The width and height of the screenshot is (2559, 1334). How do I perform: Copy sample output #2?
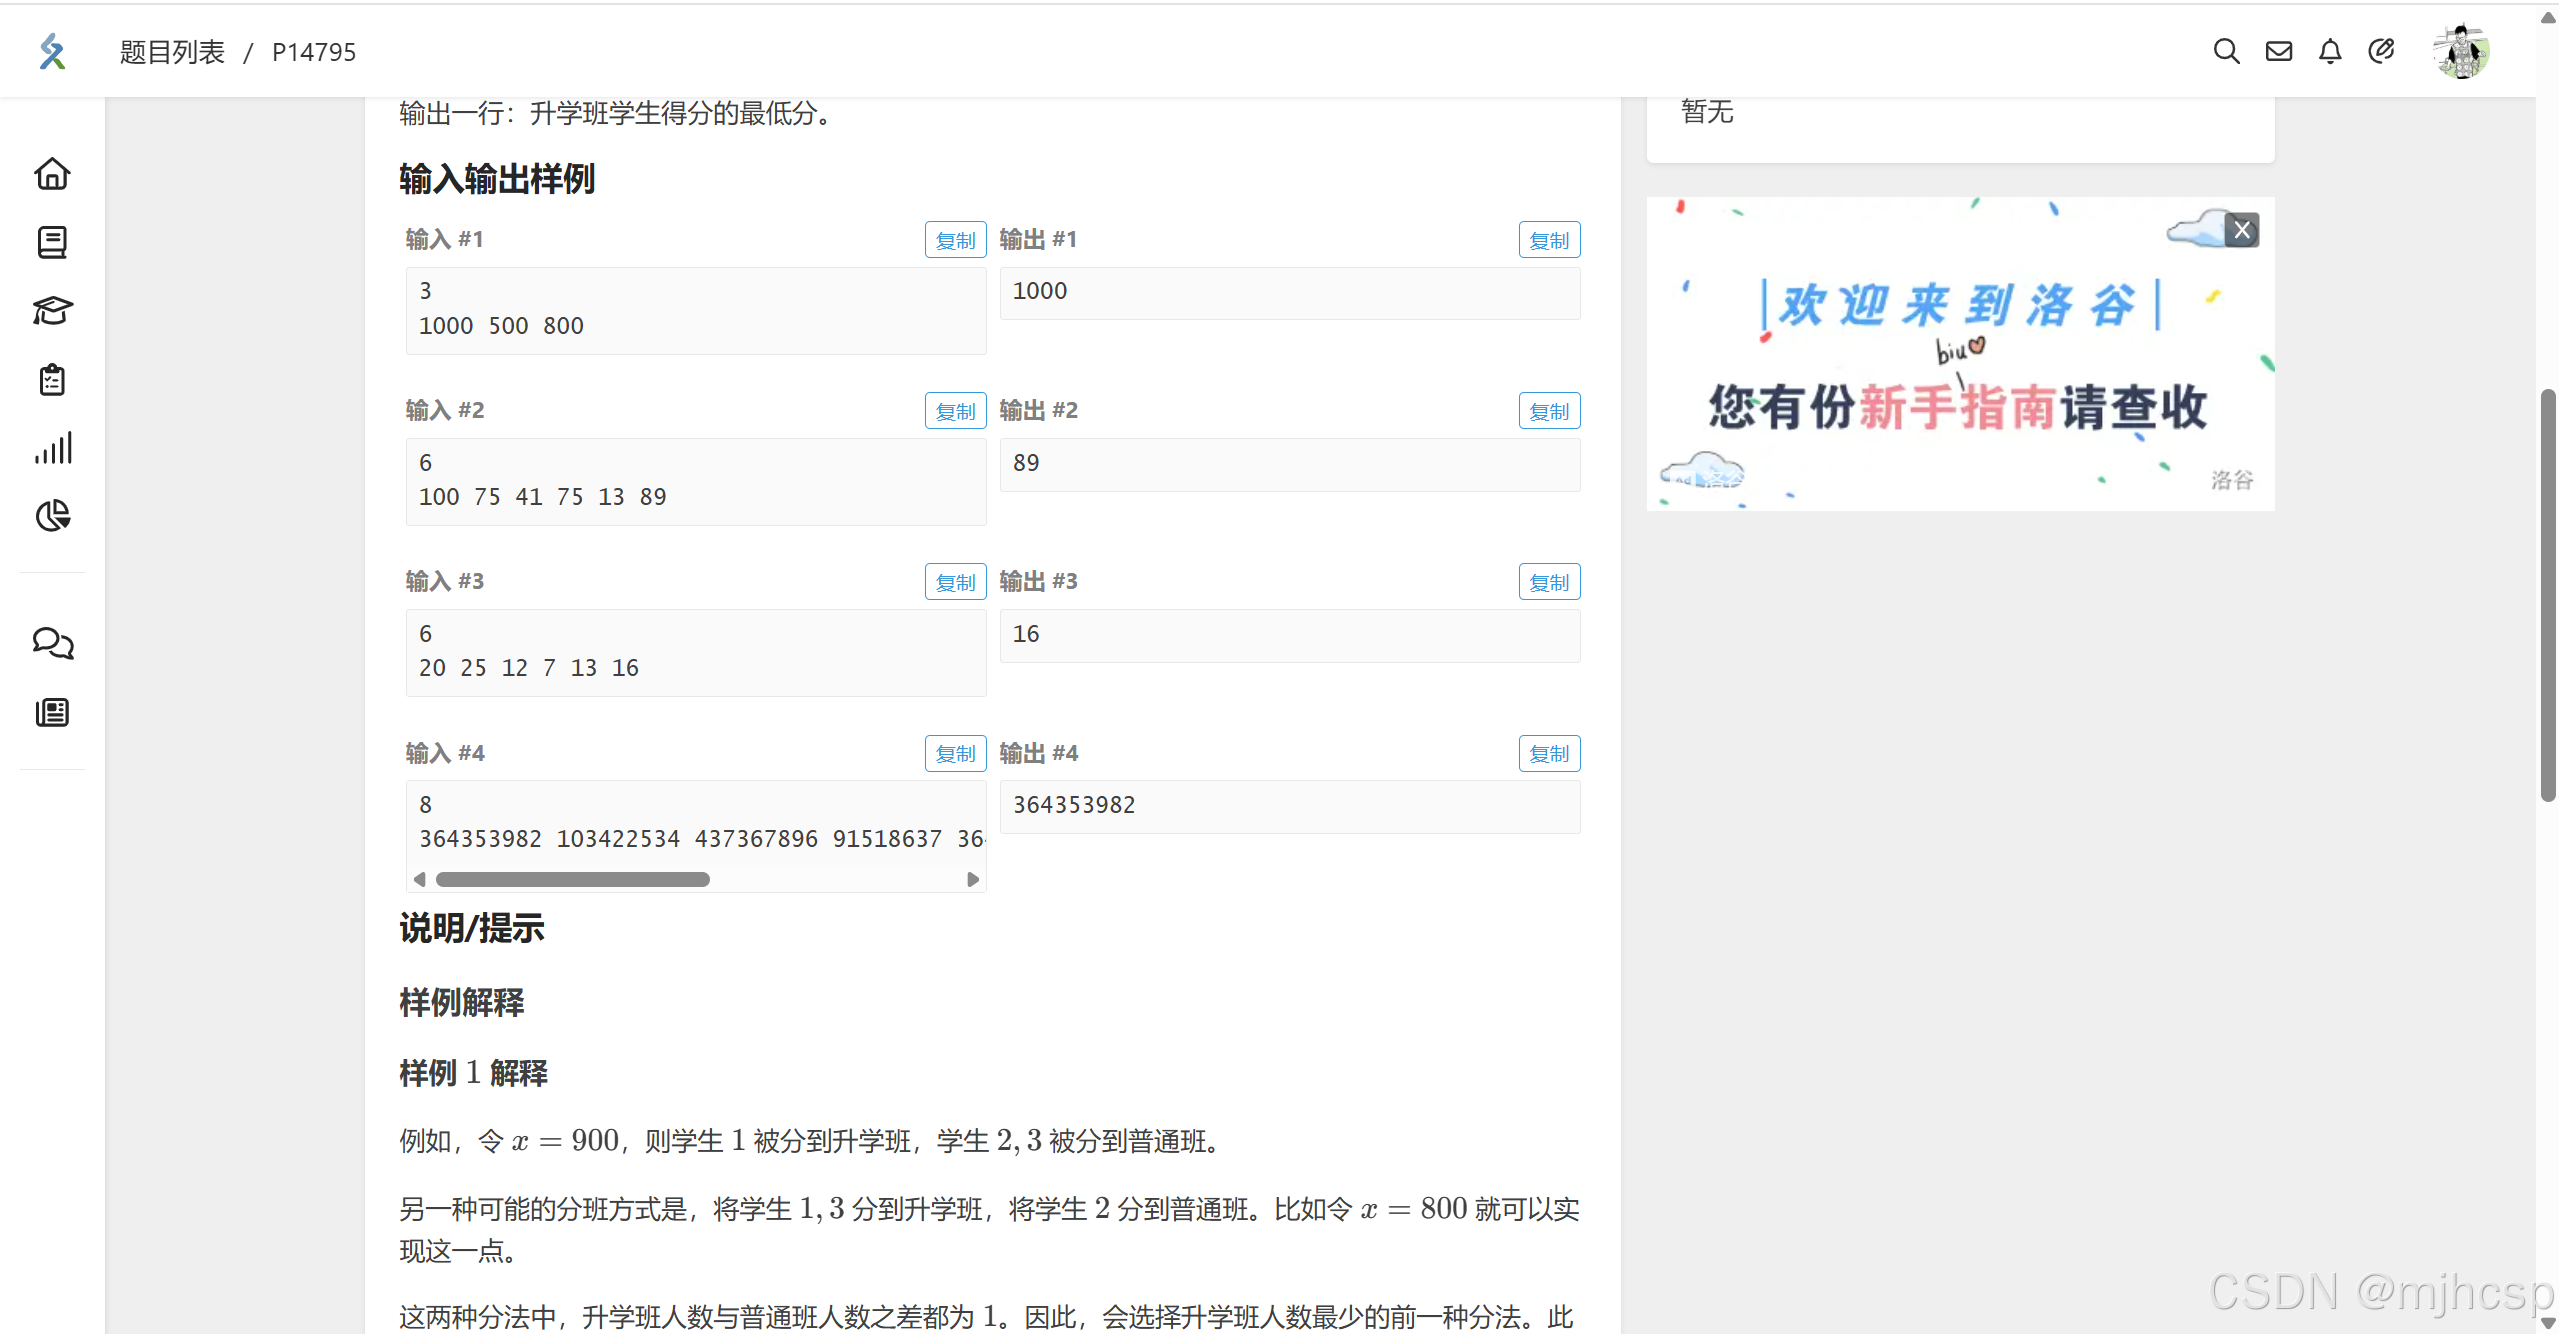pos(1549,411)
